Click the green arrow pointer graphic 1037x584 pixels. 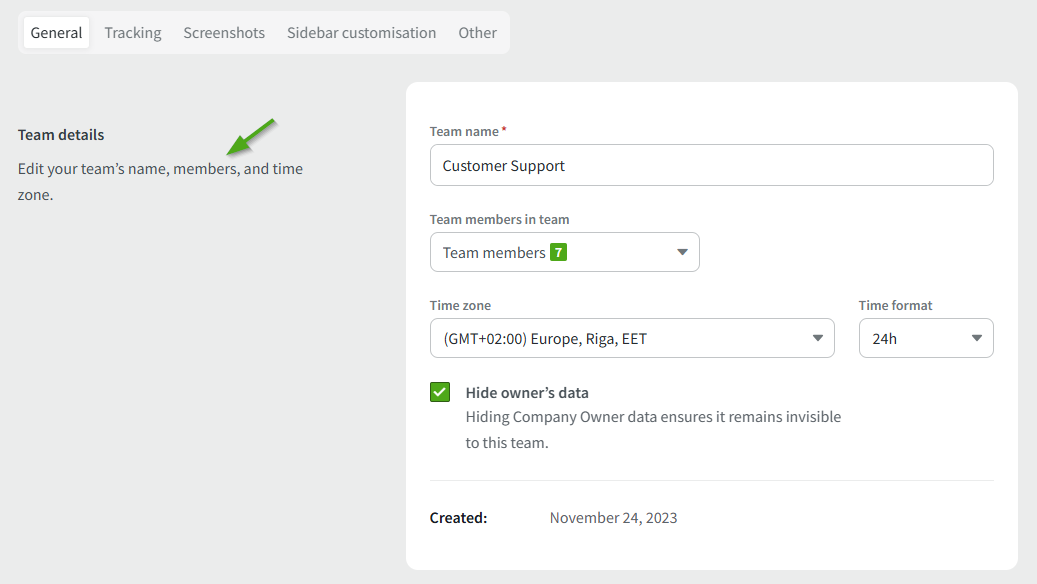pos(250,137)
